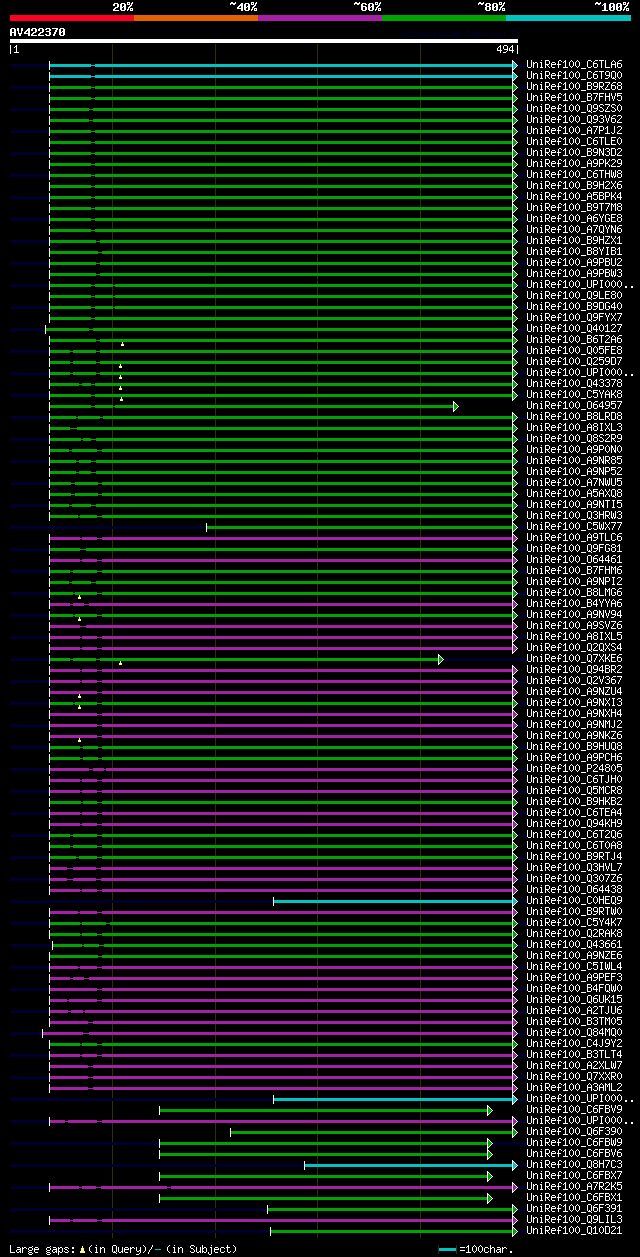Click label UniRef100_A7NWU5

point(574,483)
